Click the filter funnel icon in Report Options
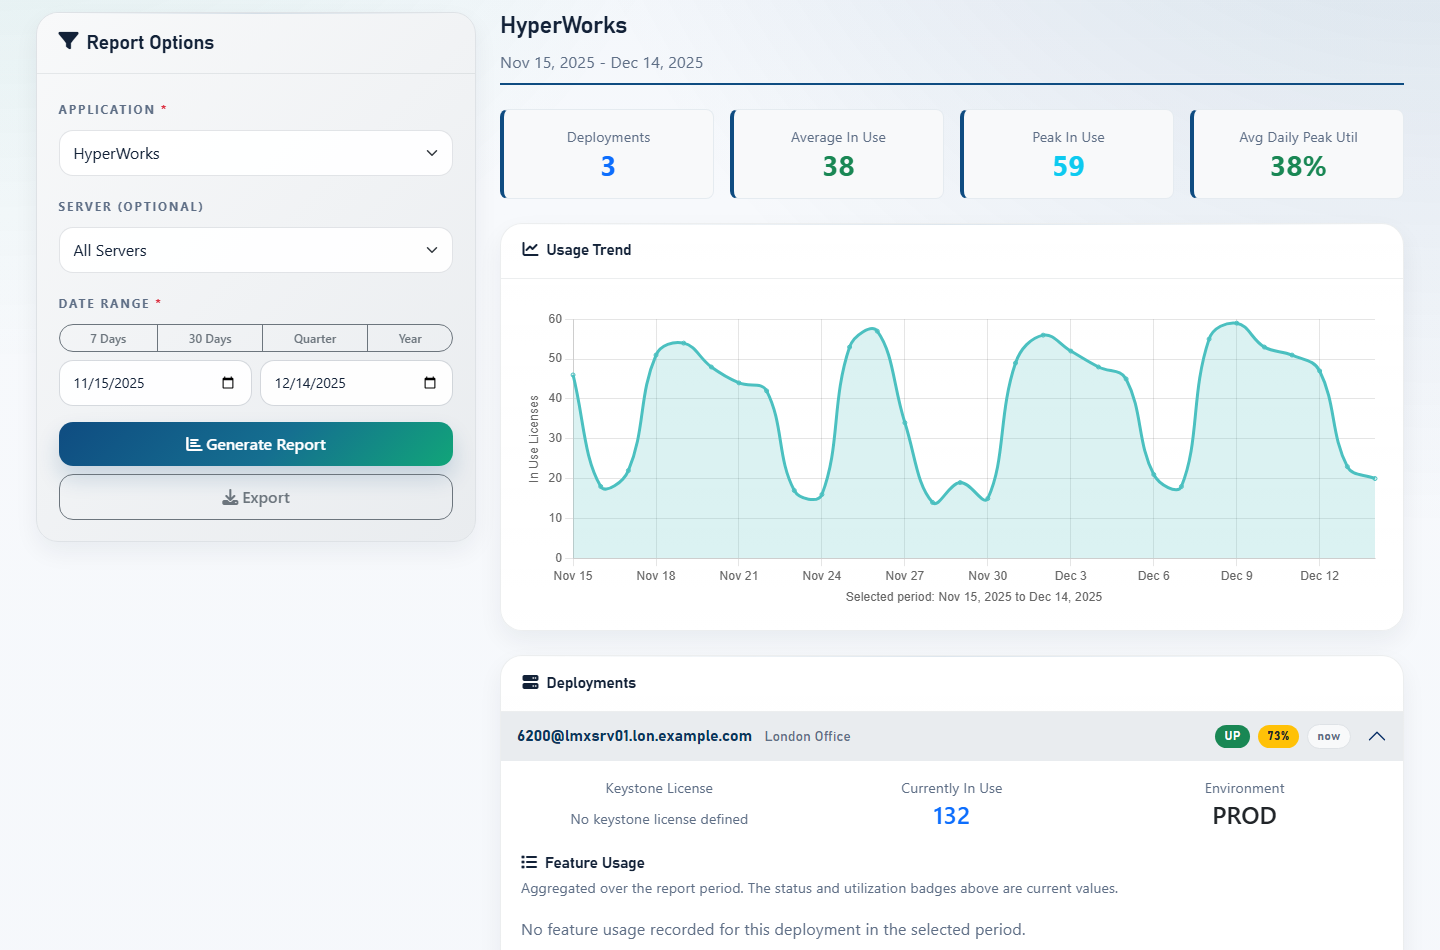The image size is (1440, 950). click(x=68, y=41)
